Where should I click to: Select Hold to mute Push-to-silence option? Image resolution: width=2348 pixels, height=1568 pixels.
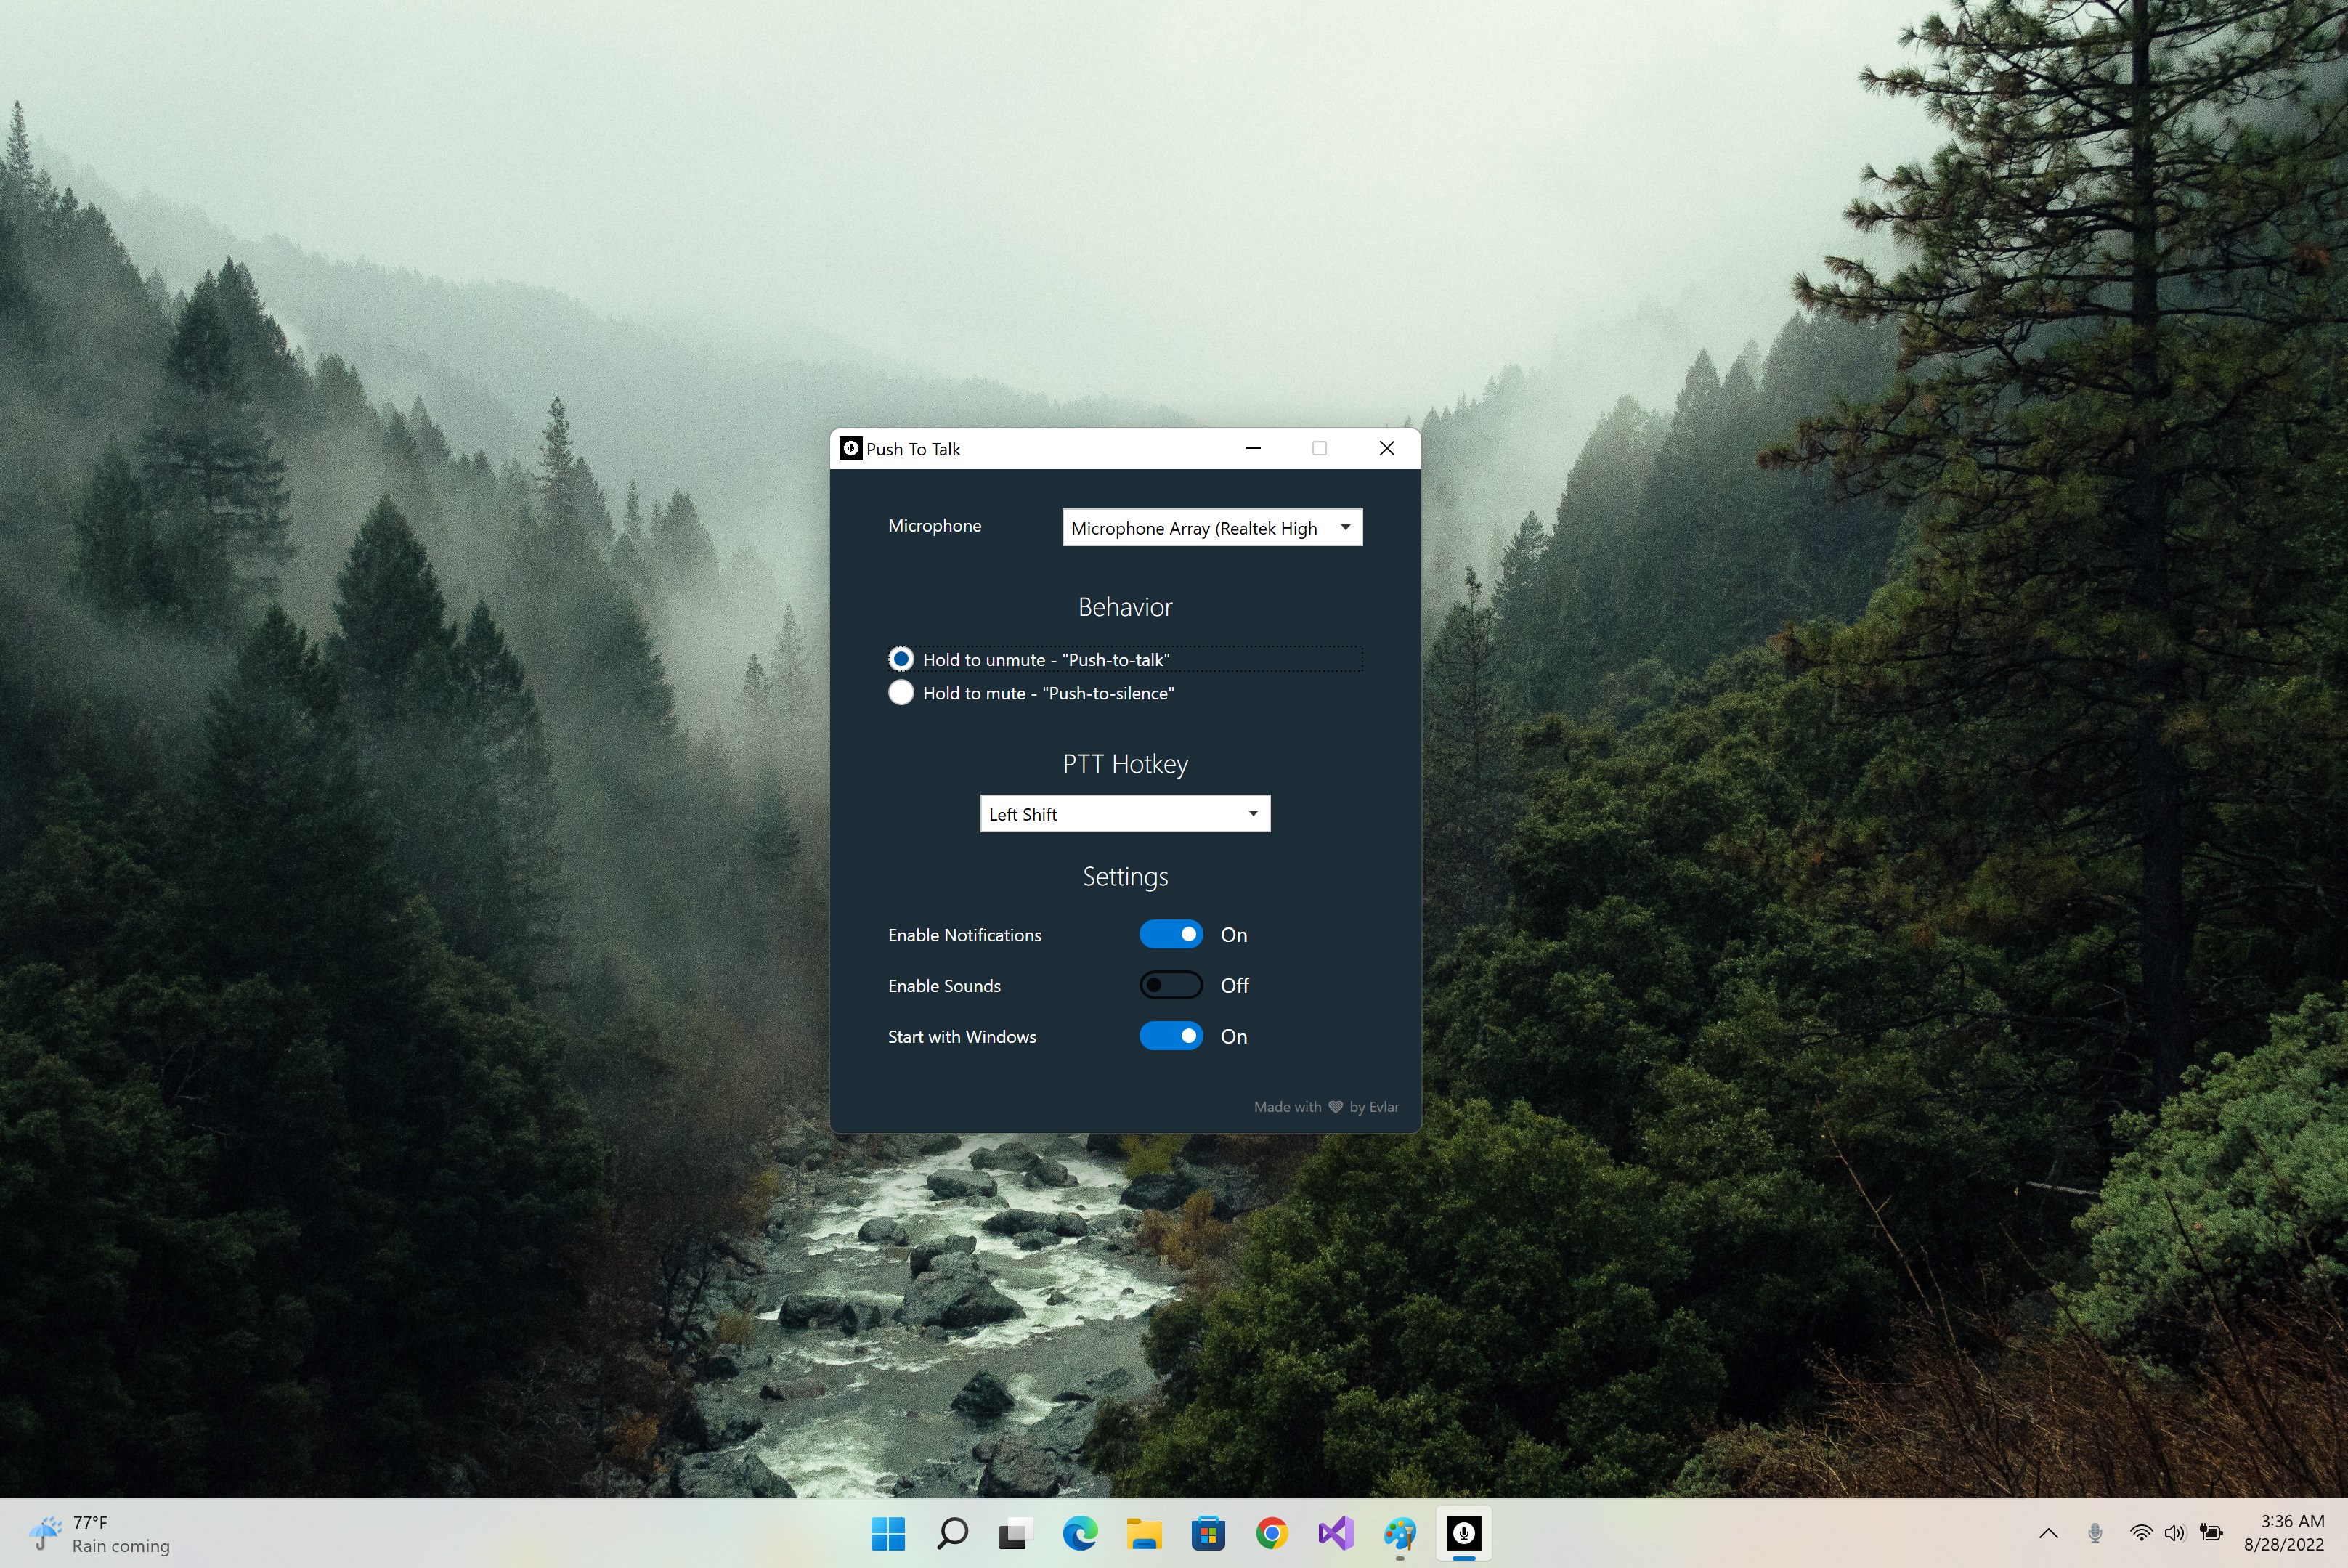point(1031,693)
